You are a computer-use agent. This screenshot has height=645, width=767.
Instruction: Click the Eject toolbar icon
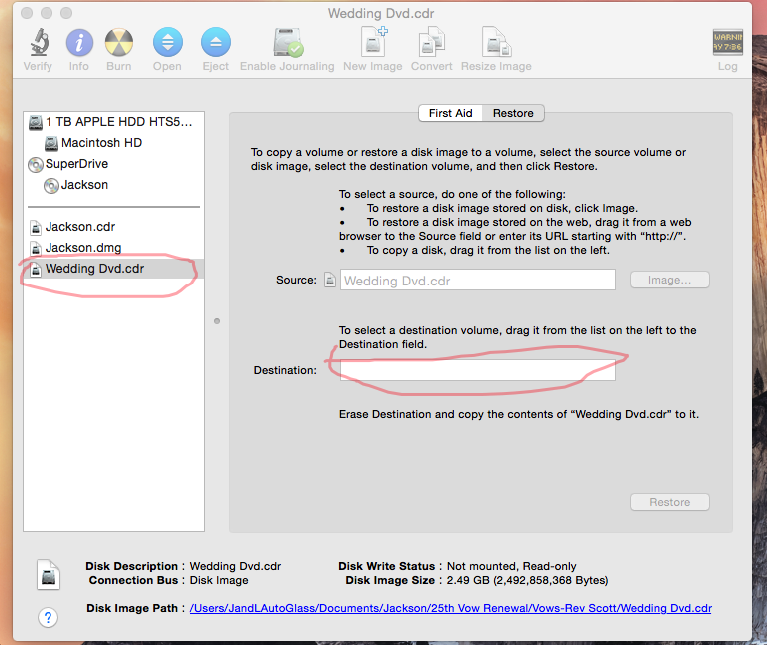[x=216, y=42]
